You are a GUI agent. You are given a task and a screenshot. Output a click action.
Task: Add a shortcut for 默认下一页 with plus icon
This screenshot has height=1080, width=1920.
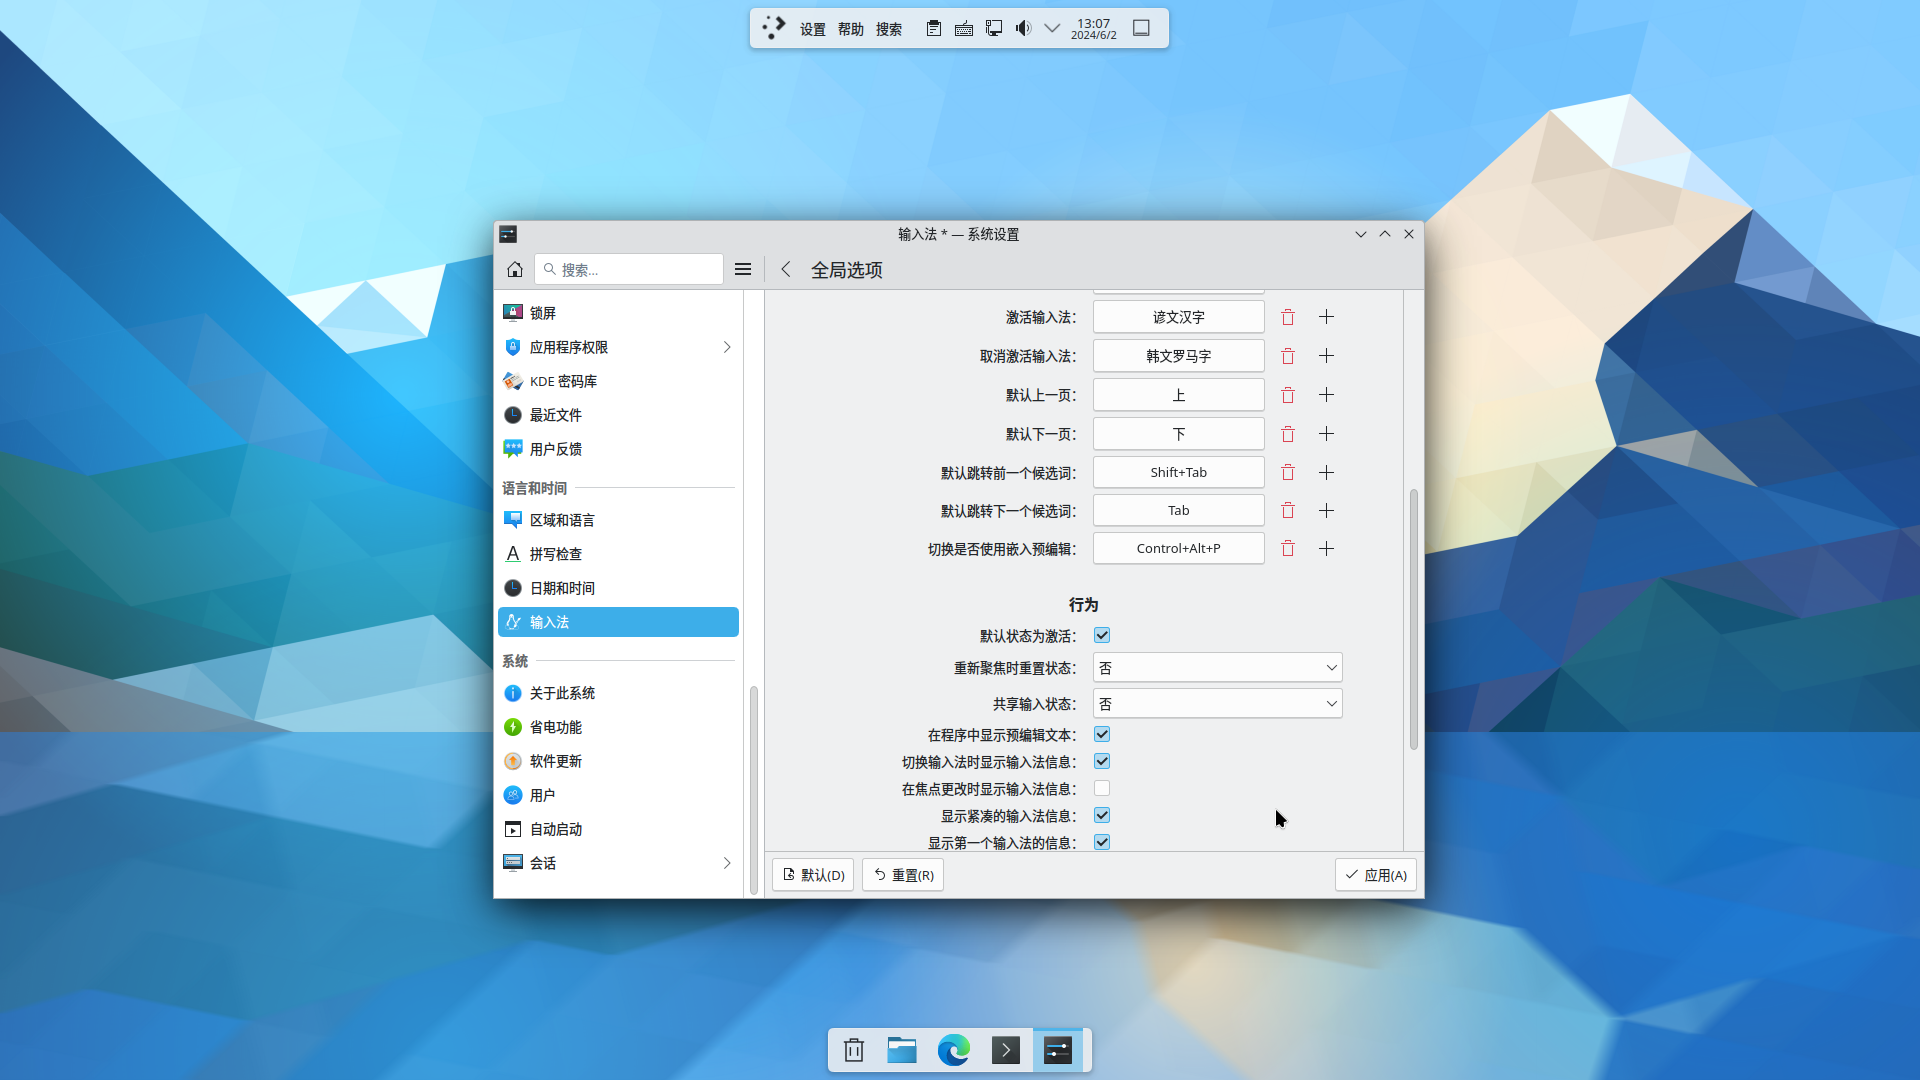[1326, 434]
